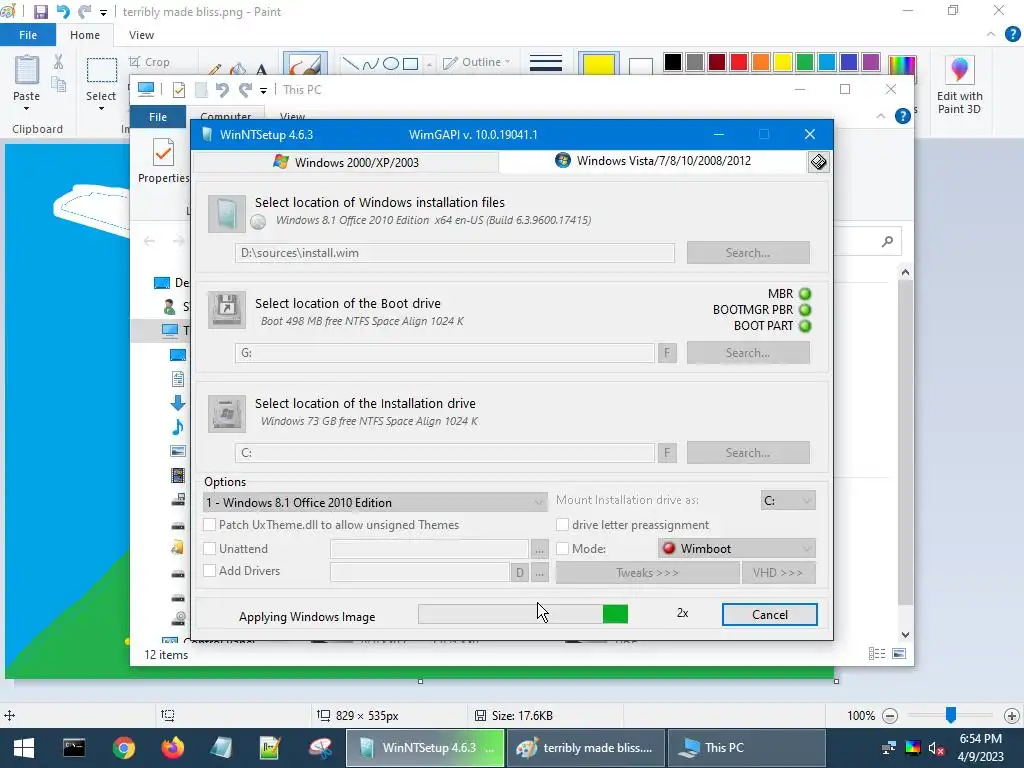Image resolution: width=1024 pixels, height=768 pixels.
Task: Open the This PC File menu
Action: tap(158, 117)
